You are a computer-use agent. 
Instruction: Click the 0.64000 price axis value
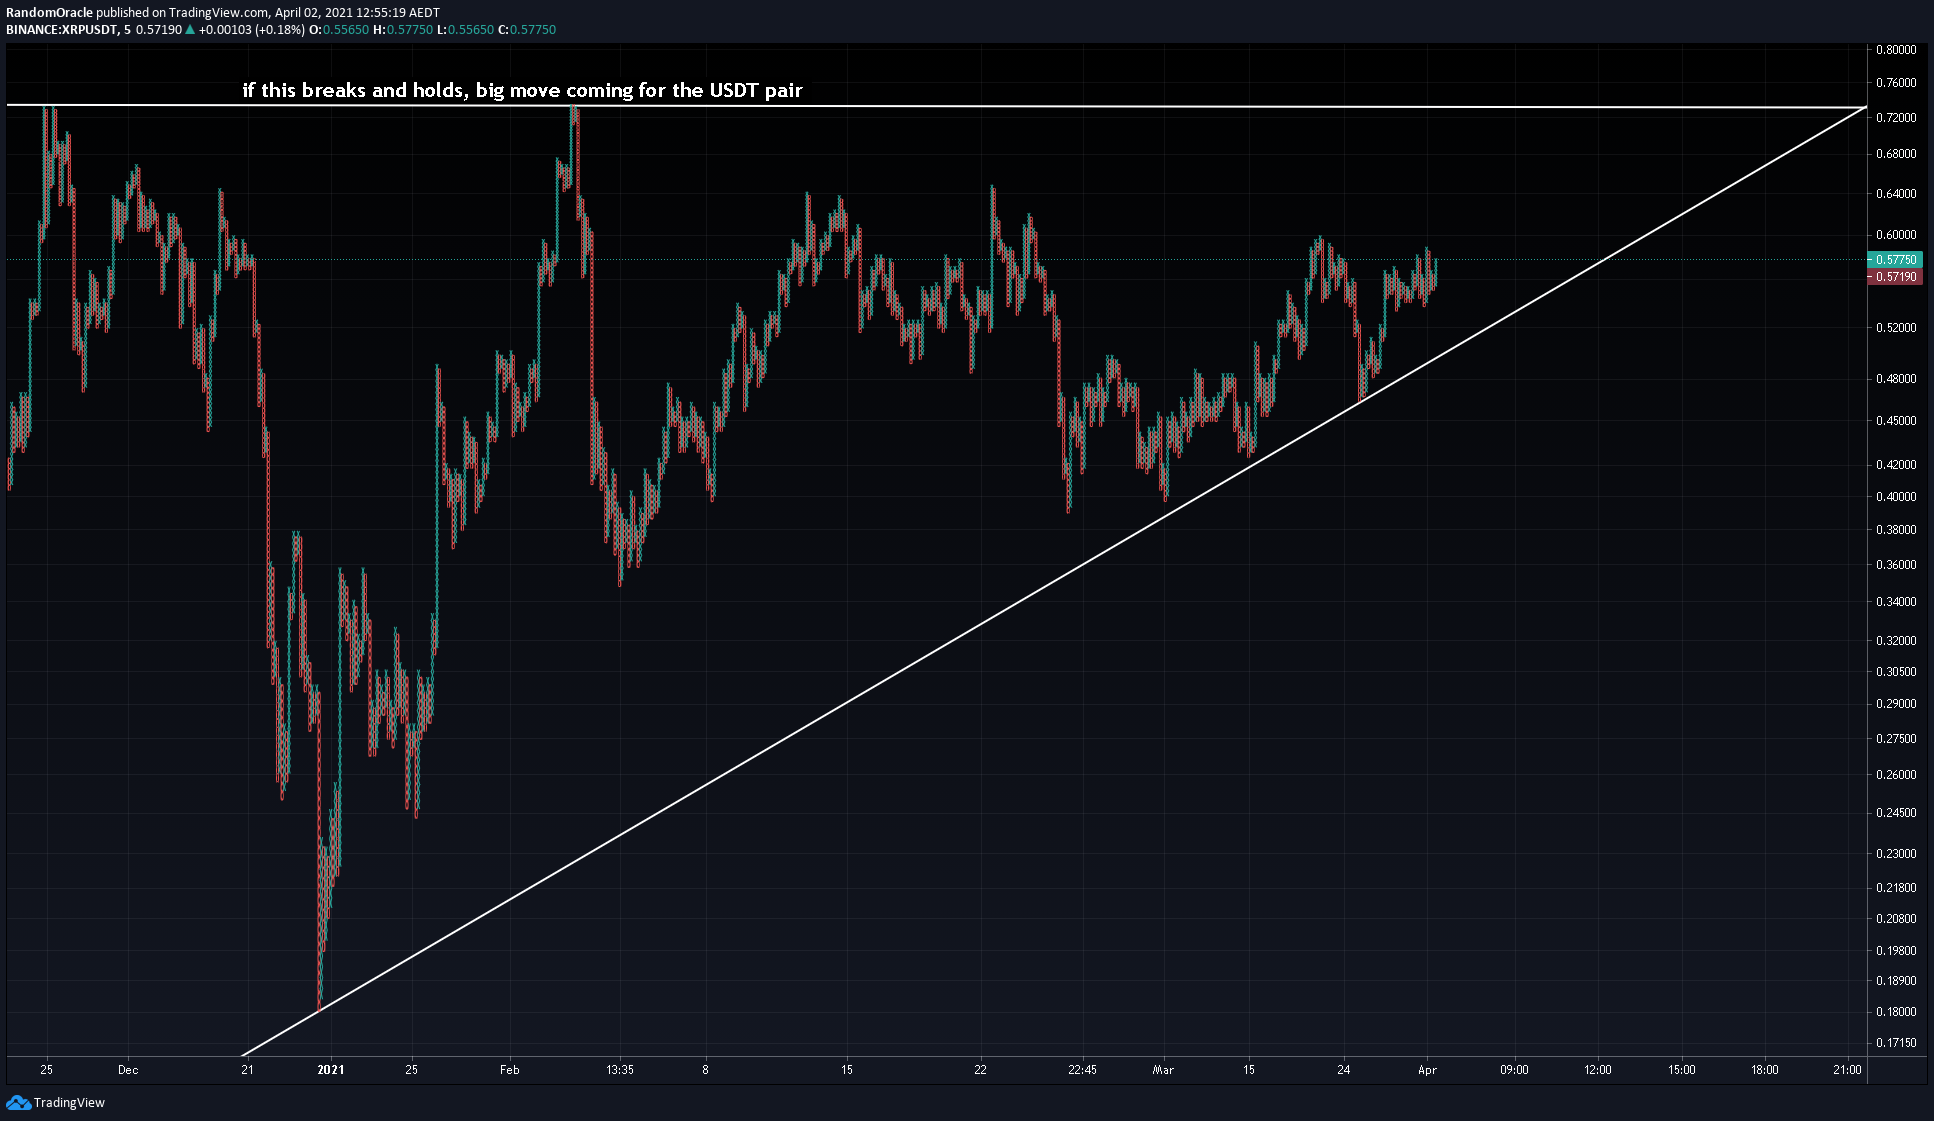click(x=1896, y=193)
